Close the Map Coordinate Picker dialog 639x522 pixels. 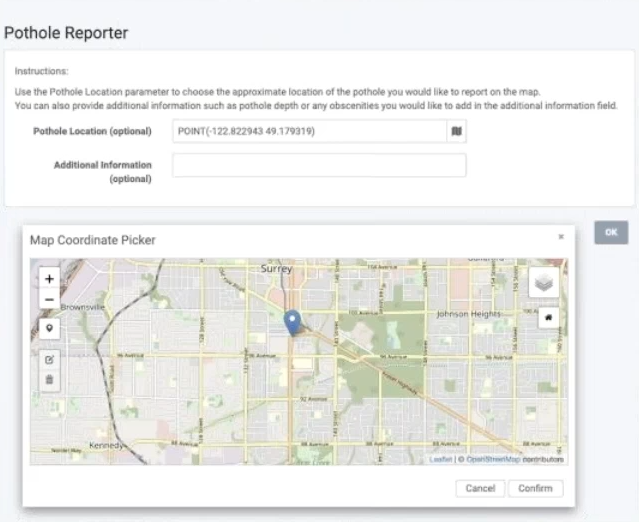point(561,237)
